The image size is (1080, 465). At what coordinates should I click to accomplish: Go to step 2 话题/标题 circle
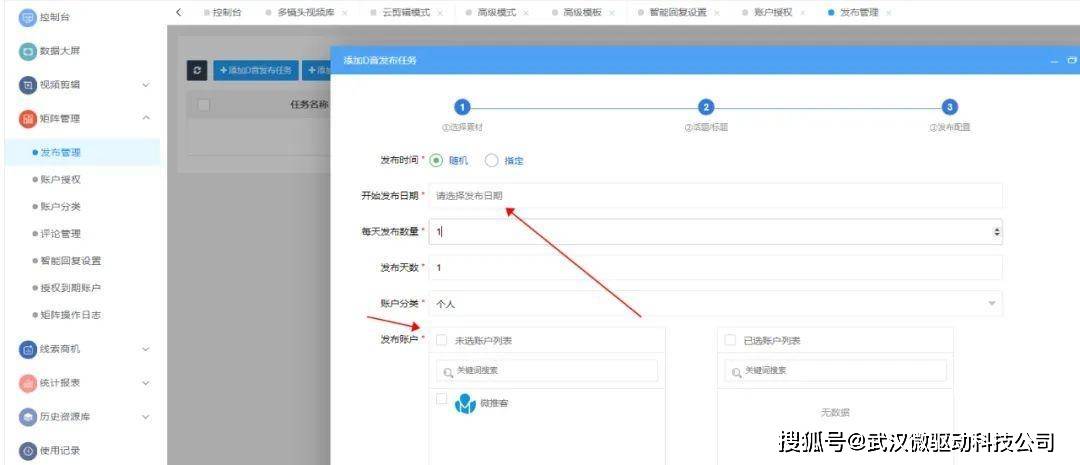pyautogui.click(x=705, y=107)
